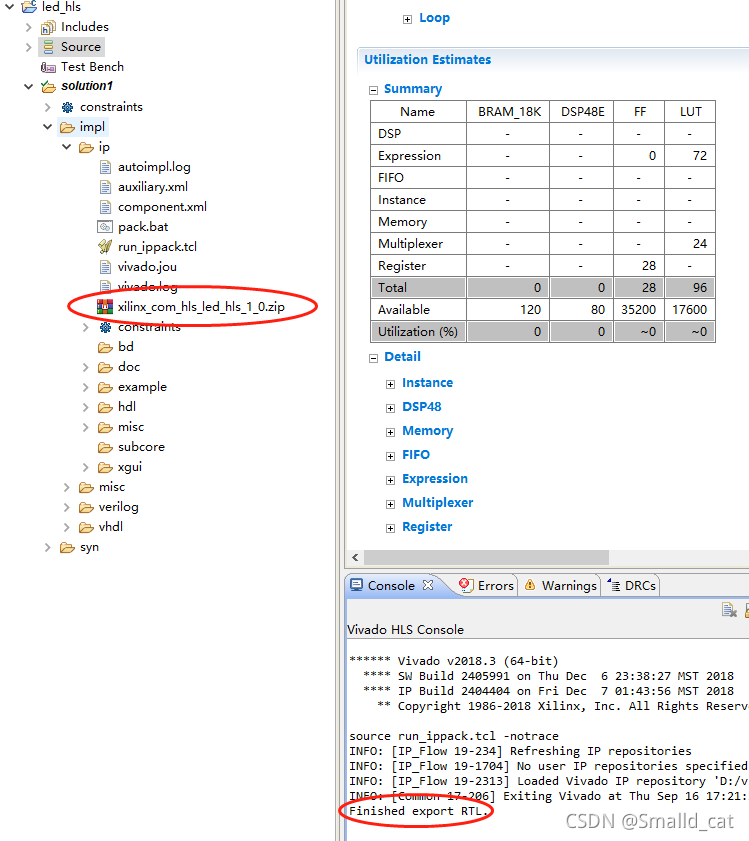Click the Console tab monitor icon
Image resolution: width=749 pixels, height=841 pixels.
tap(356, 585)
